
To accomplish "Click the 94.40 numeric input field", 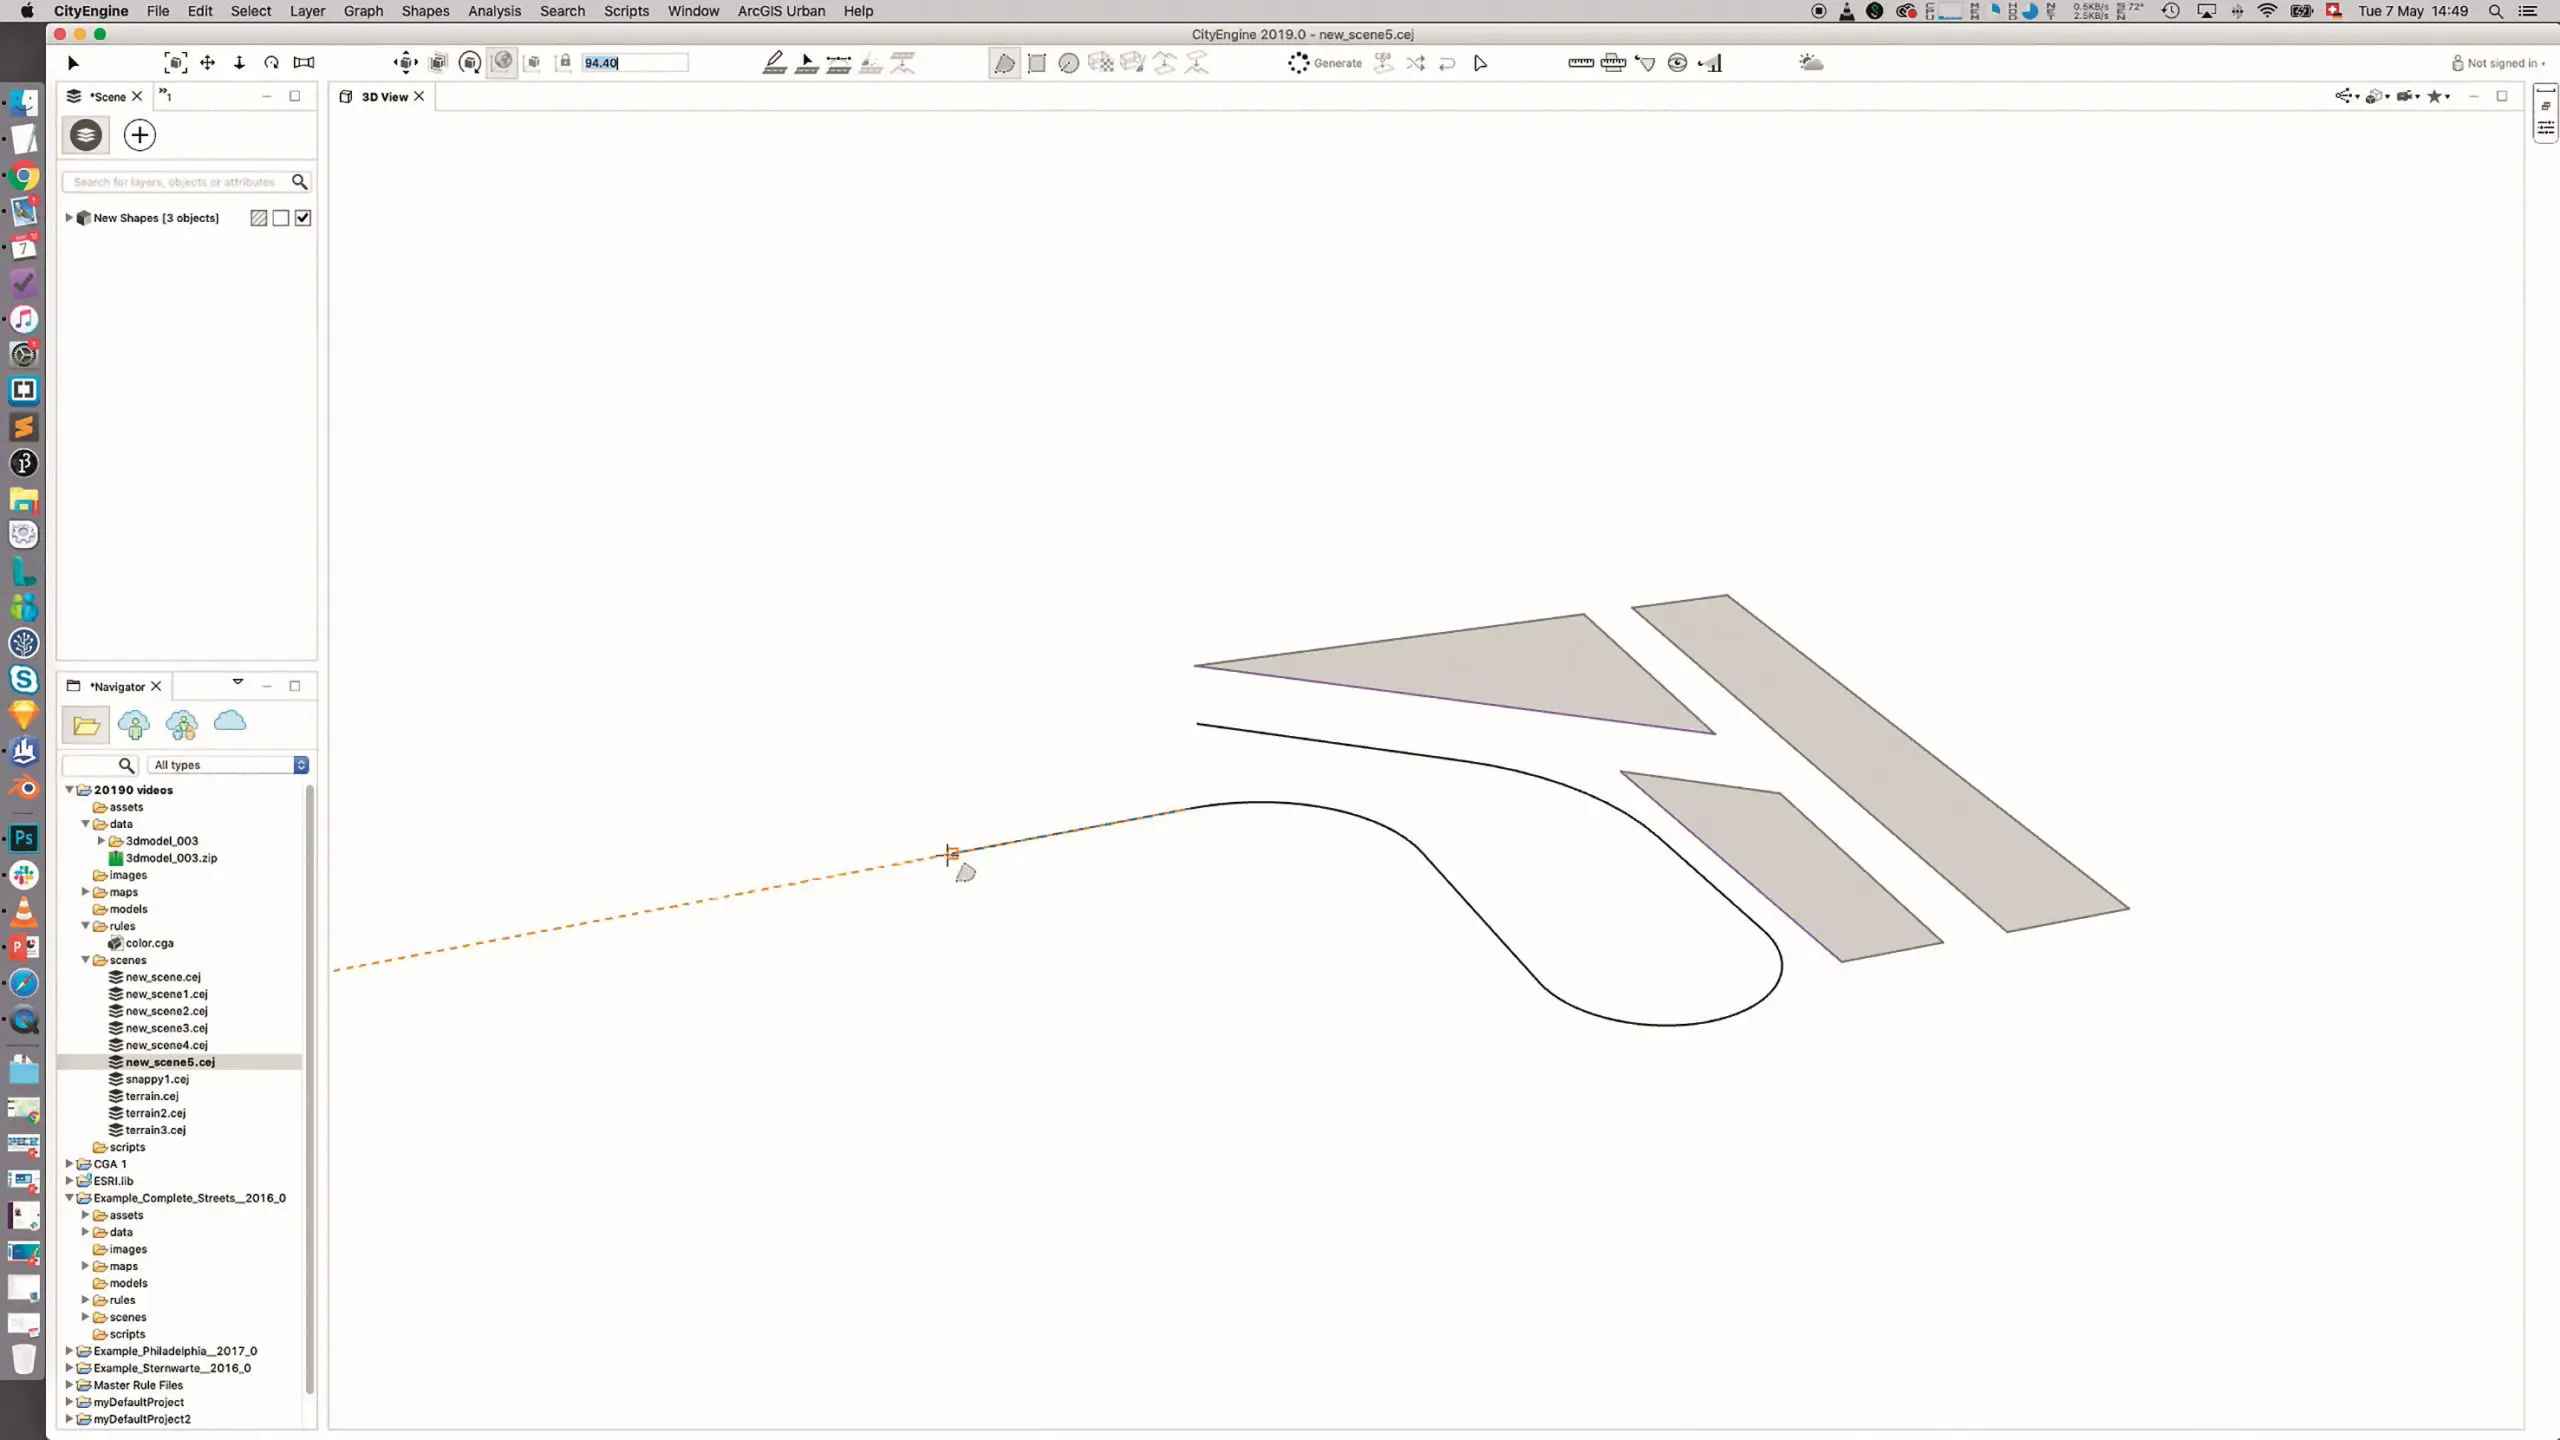I will coord(634,63).
